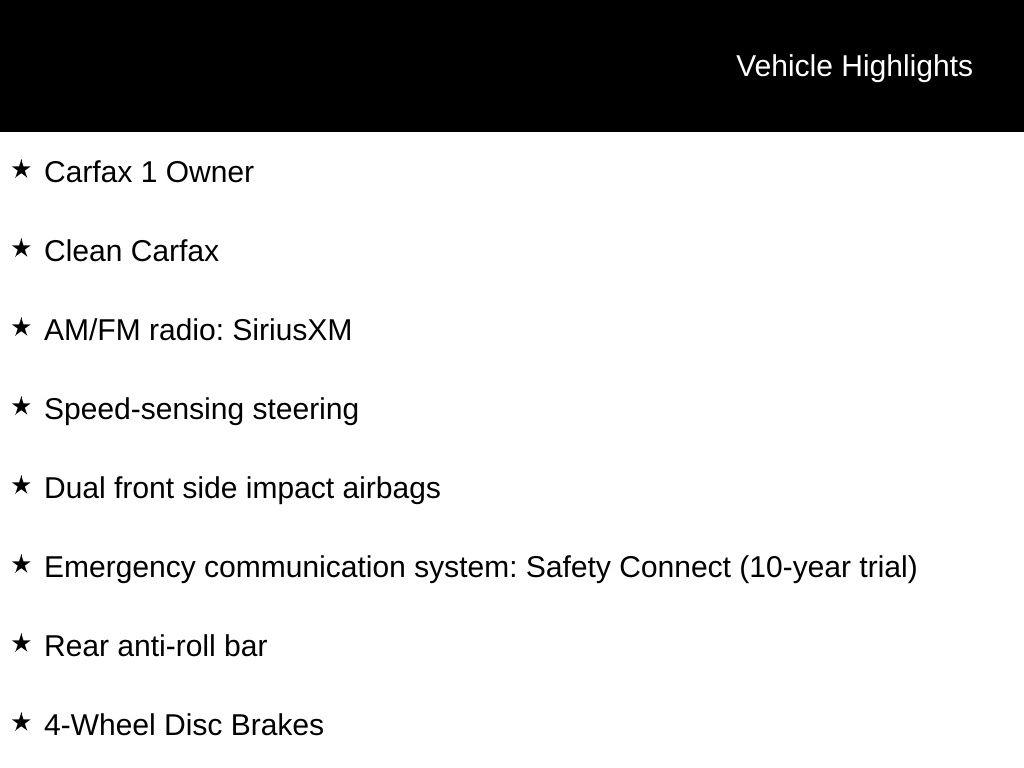Click the (10-year trial) text
The width and height of the screenshot is (1024, 768).
pyautogui.click(x=828, y=568)
